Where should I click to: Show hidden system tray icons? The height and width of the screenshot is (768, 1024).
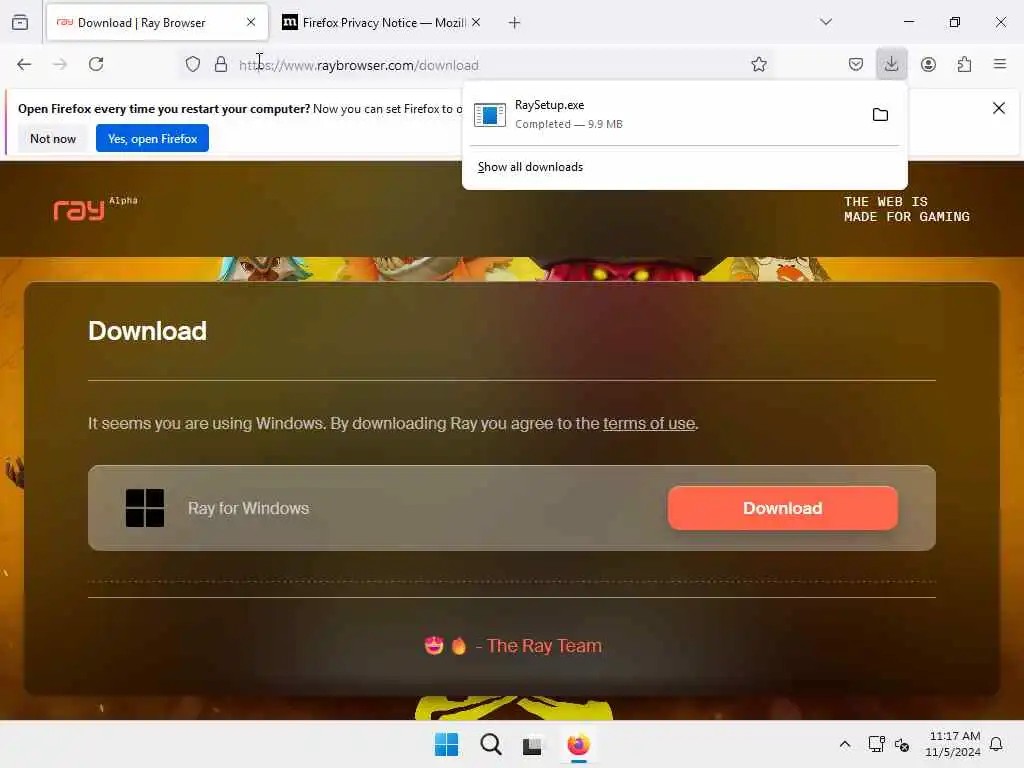844,744
